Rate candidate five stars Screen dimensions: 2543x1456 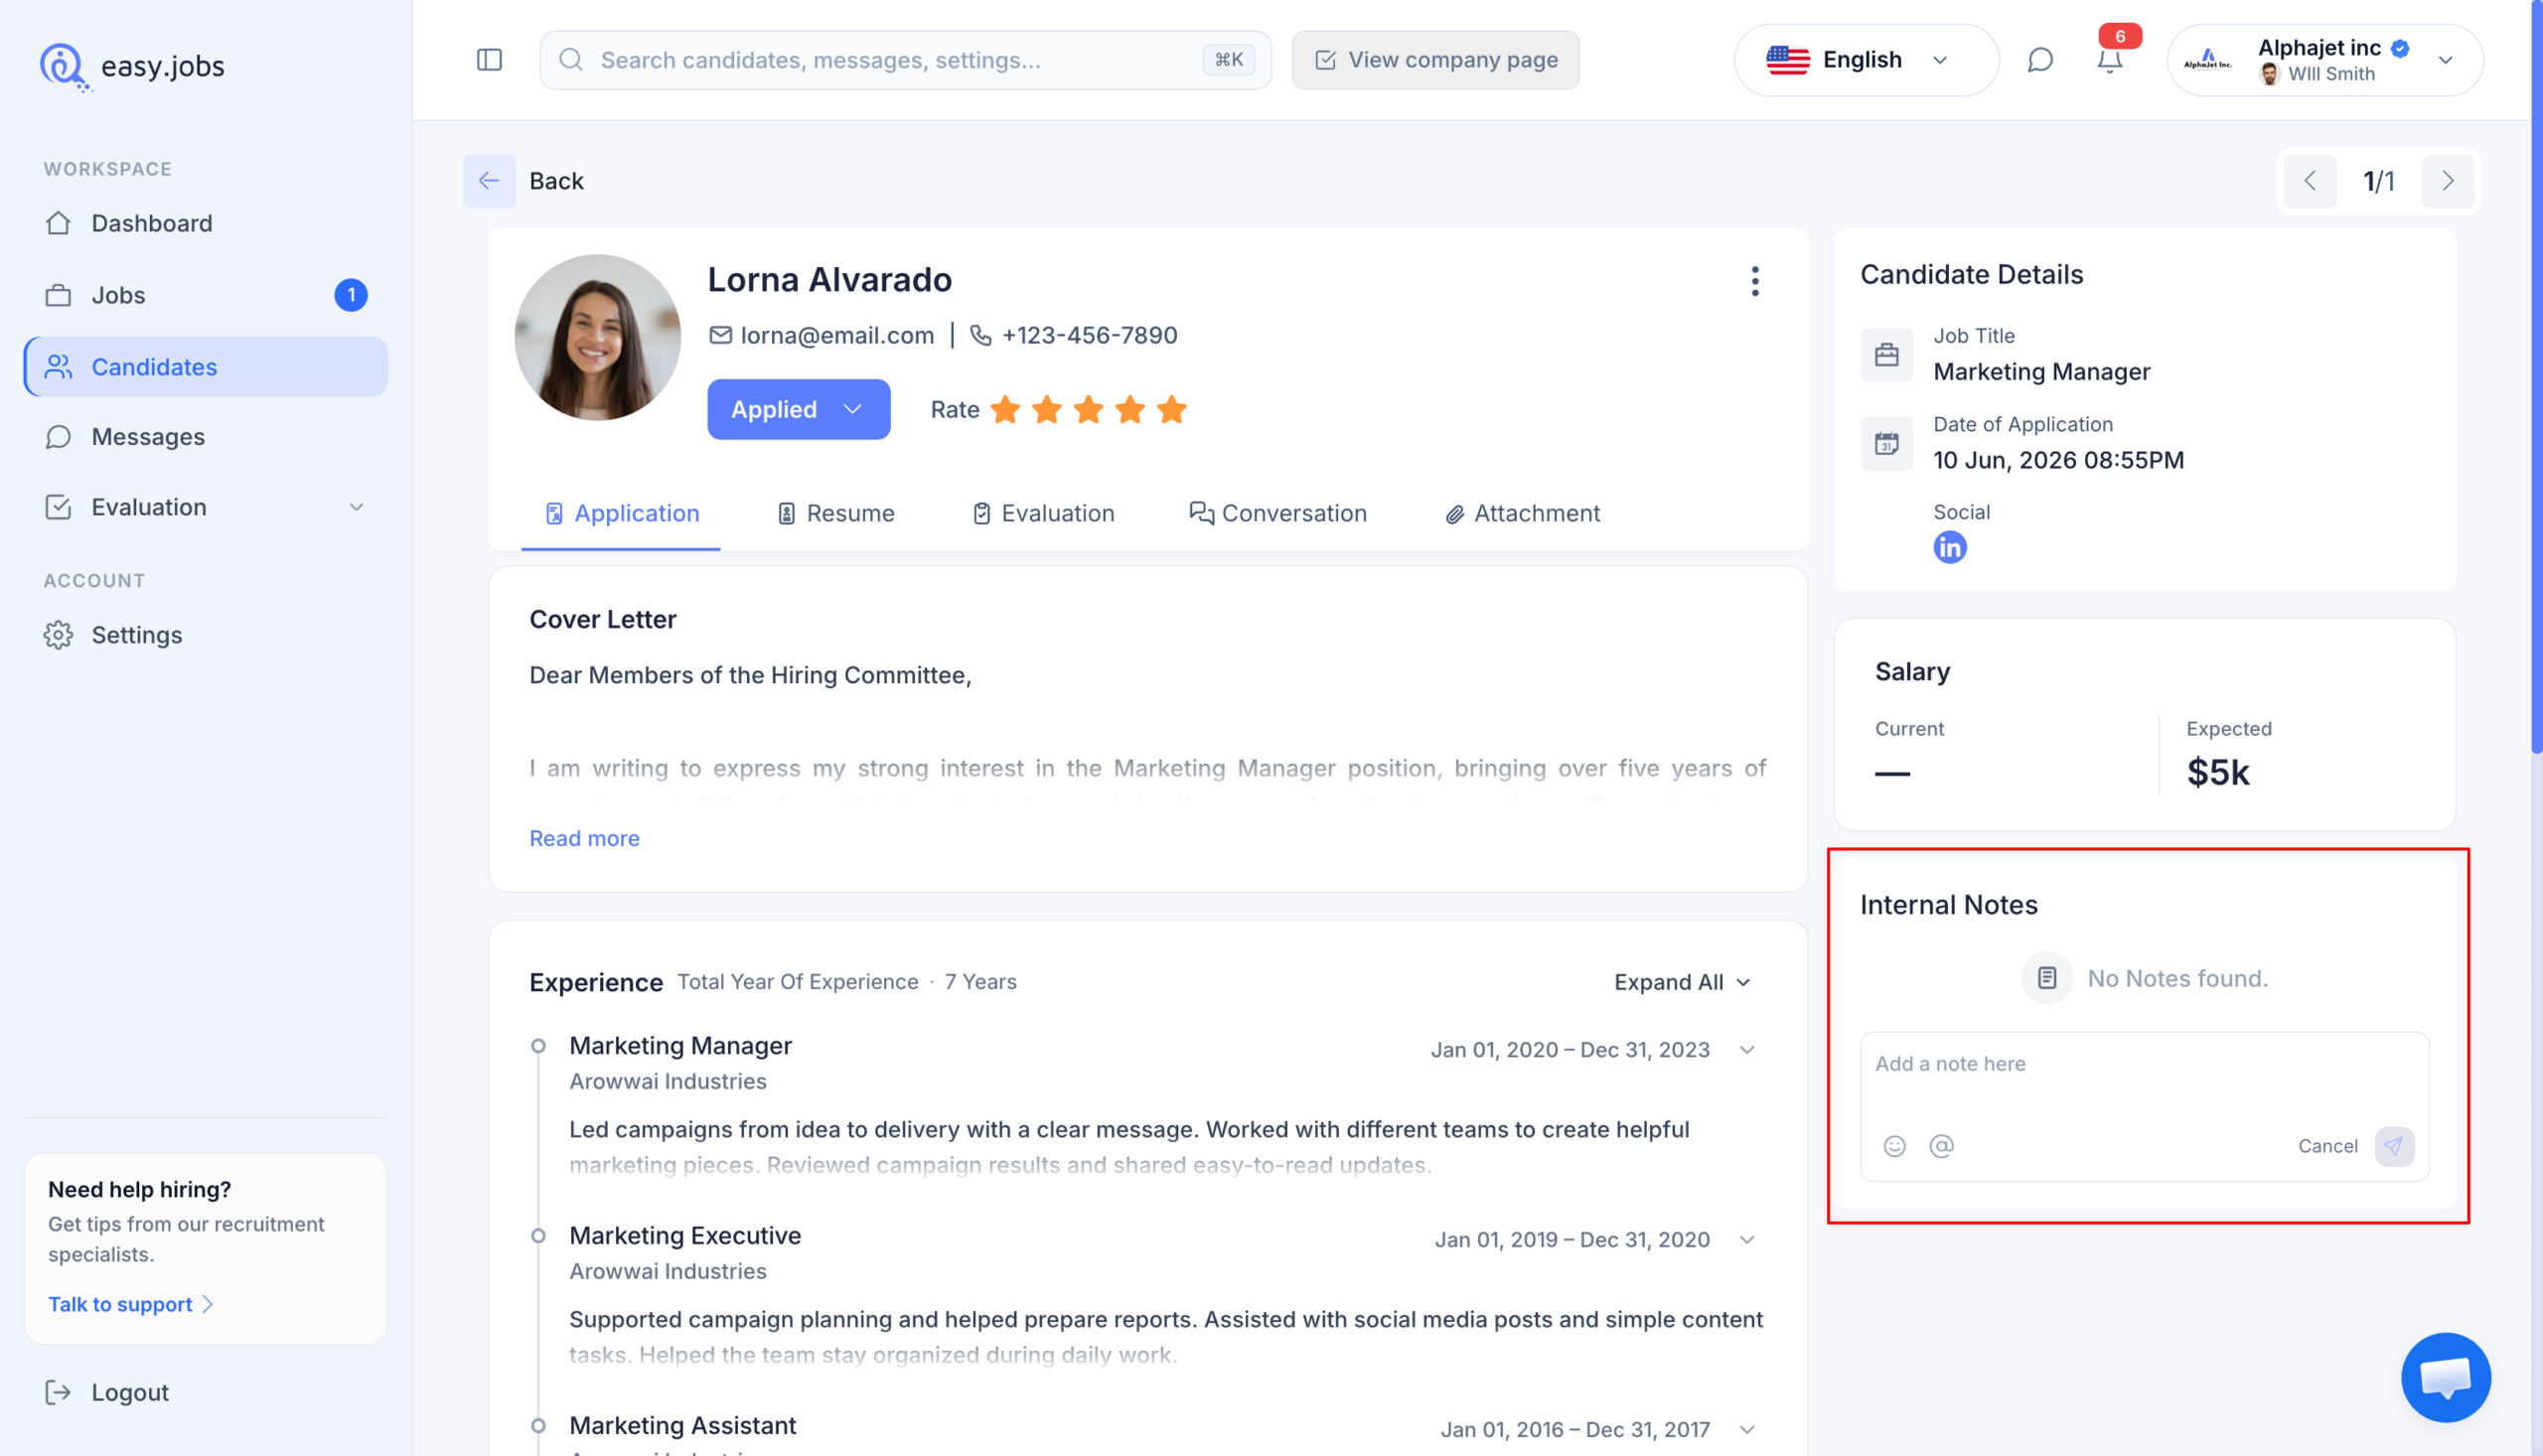(x=1171, y=409)
